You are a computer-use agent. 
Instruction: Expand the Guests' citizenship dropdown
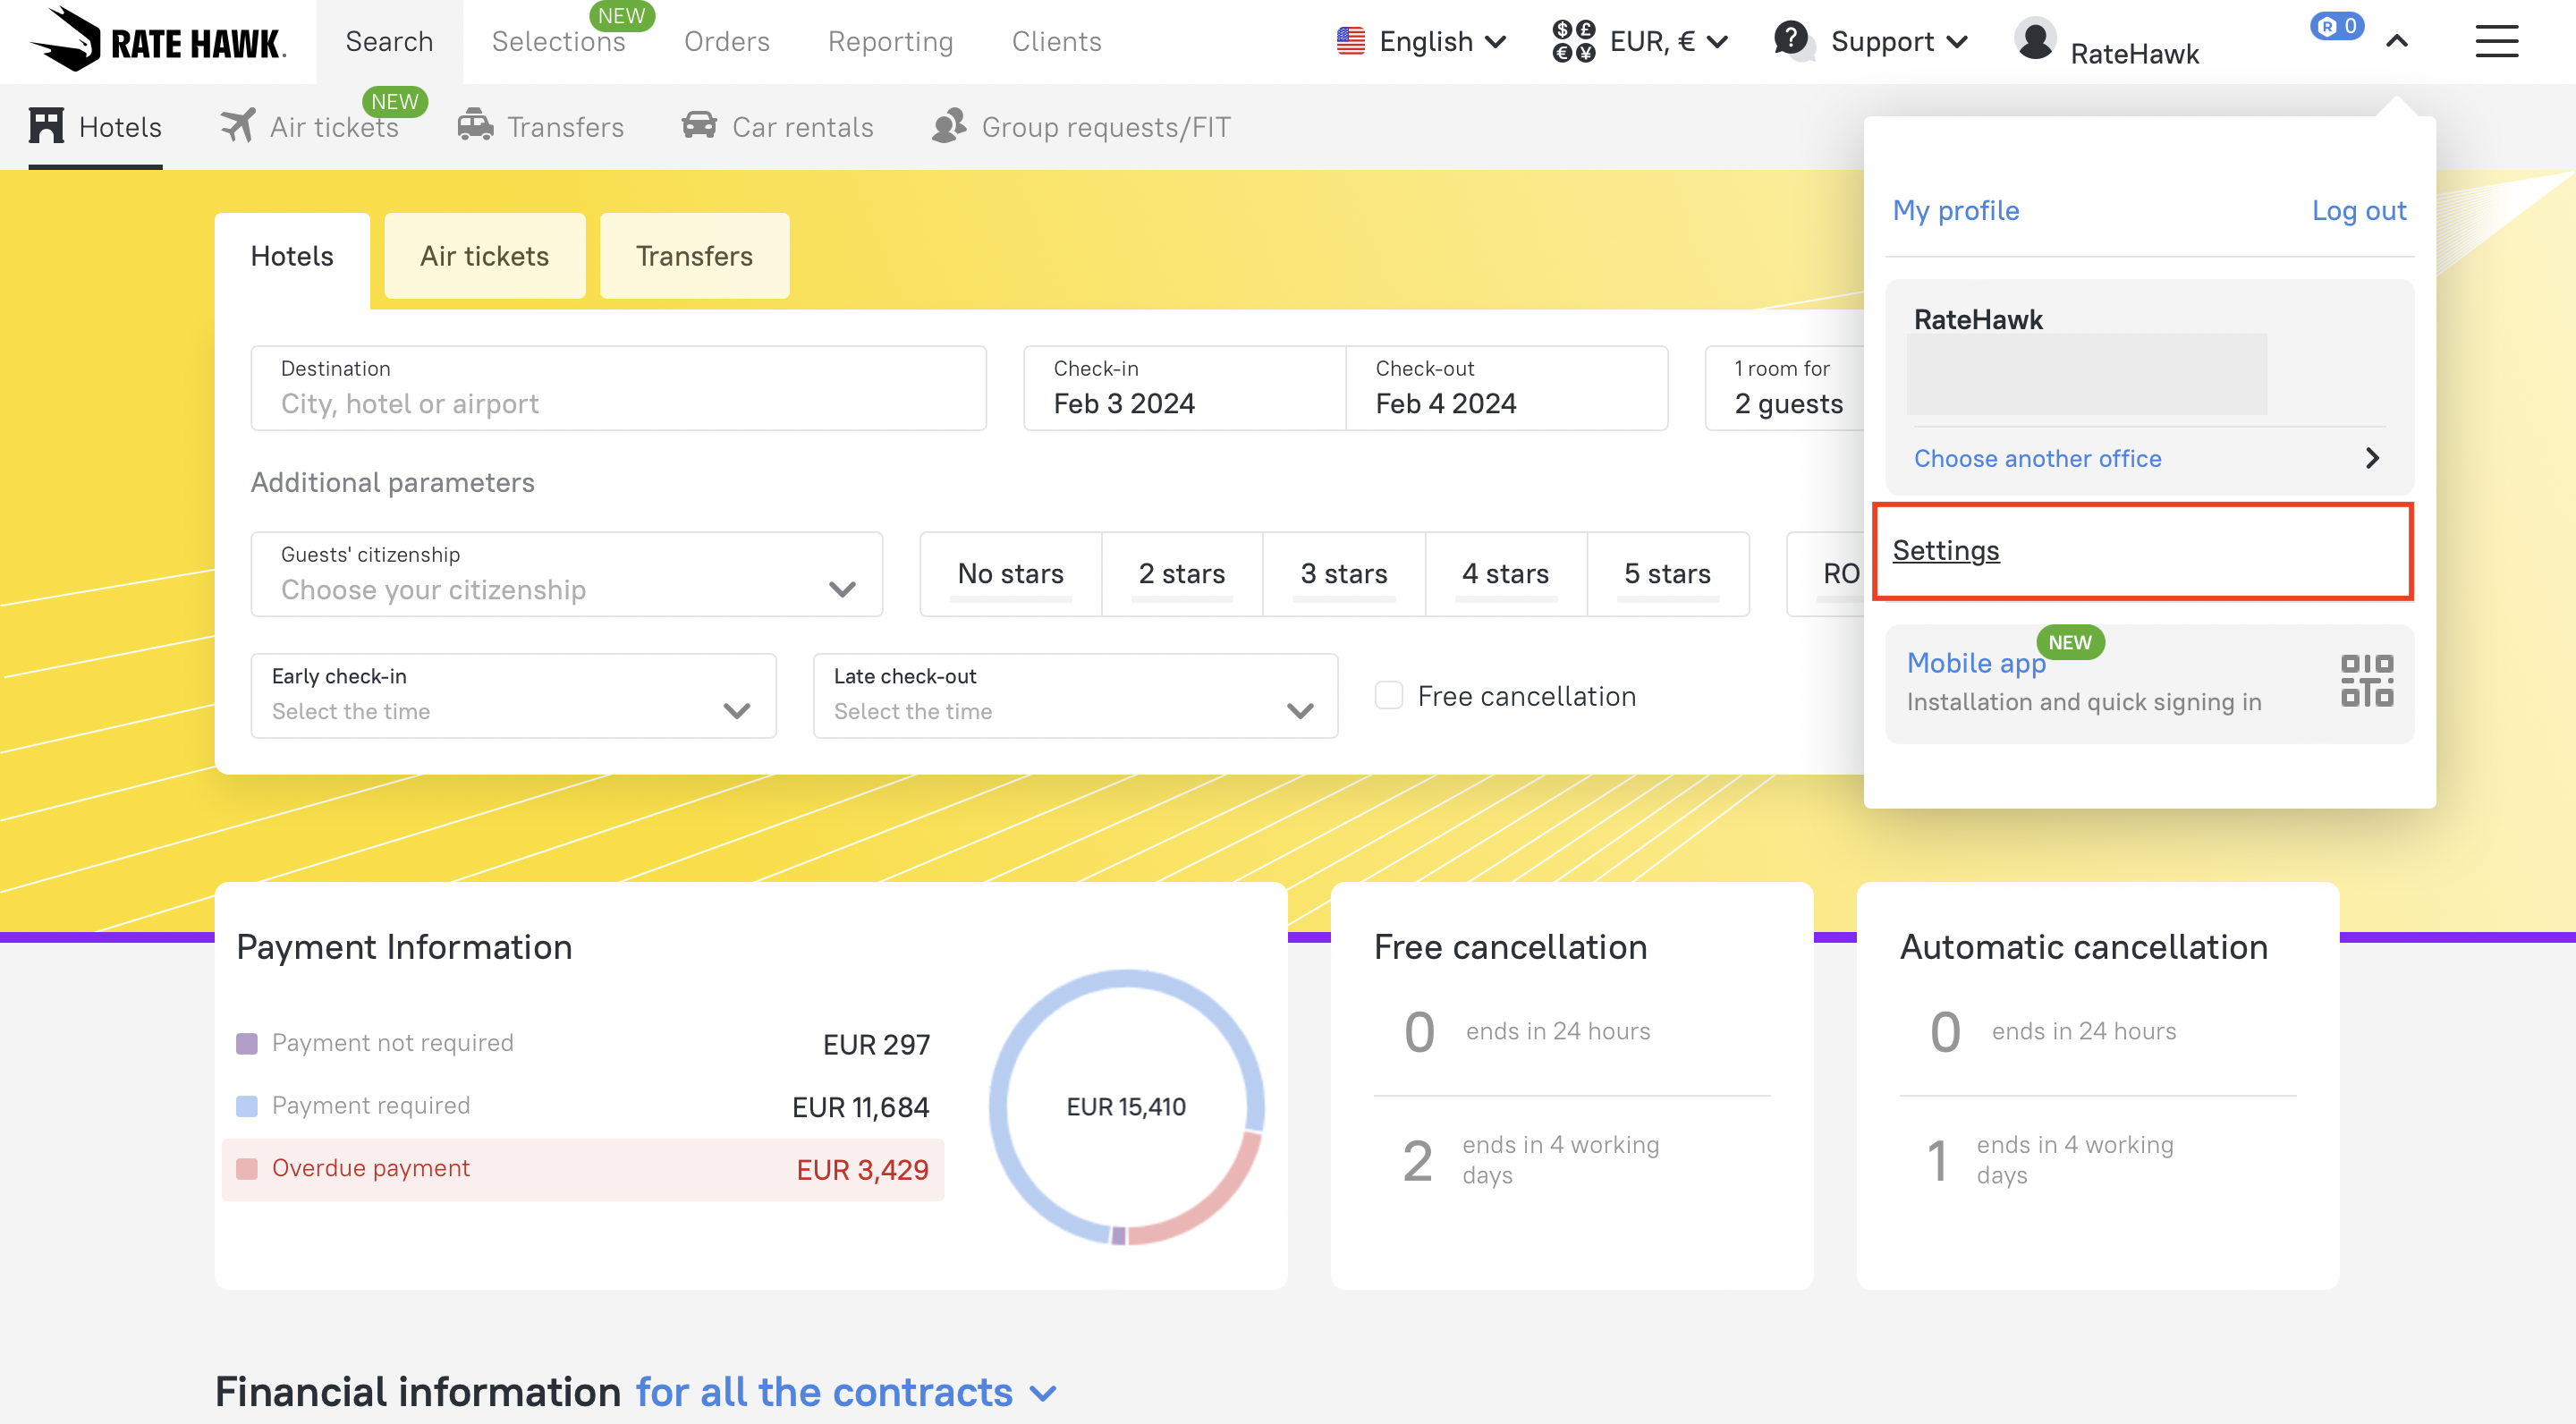pos(566,574)
